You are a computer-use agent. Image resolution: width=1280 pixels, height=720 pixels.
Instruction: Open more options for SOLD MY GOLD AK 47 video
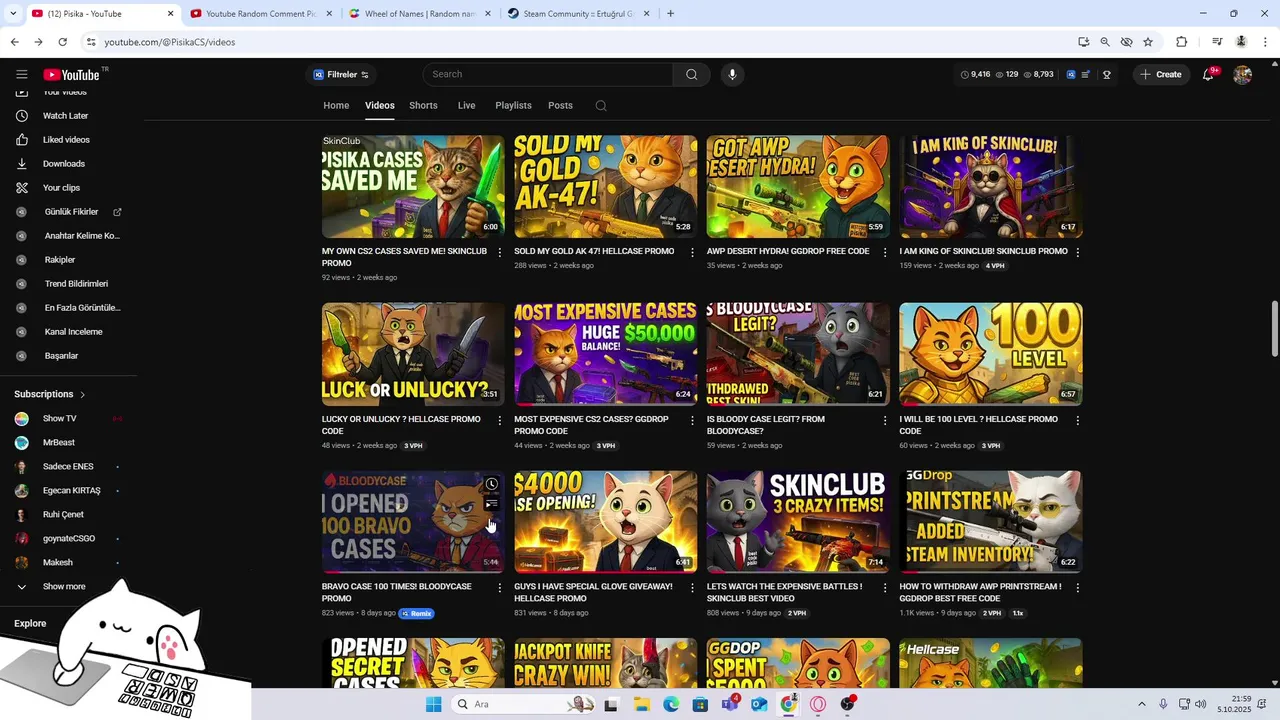point(692,252)
